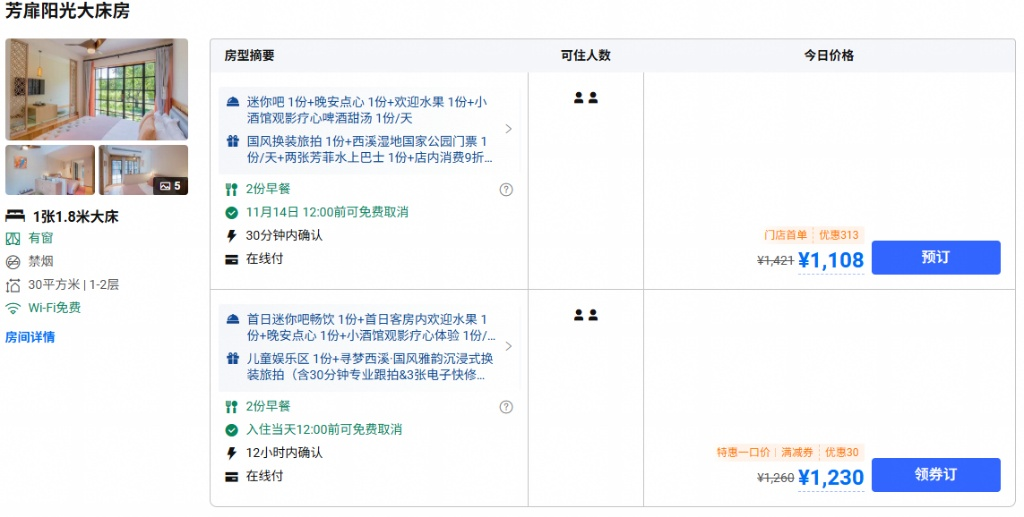1024x517 pixels.
Task: Click the no-smoking icon beside 禁烟
Action: tap(13, 262)
